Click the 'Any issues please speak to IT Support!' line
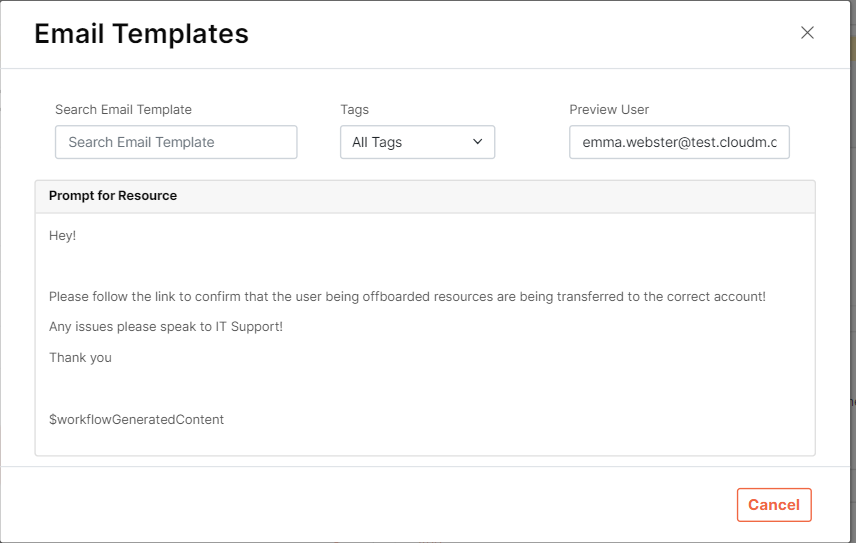Viewport: 856px width, 543px height. pyautogui.click(x=166, y=327)
